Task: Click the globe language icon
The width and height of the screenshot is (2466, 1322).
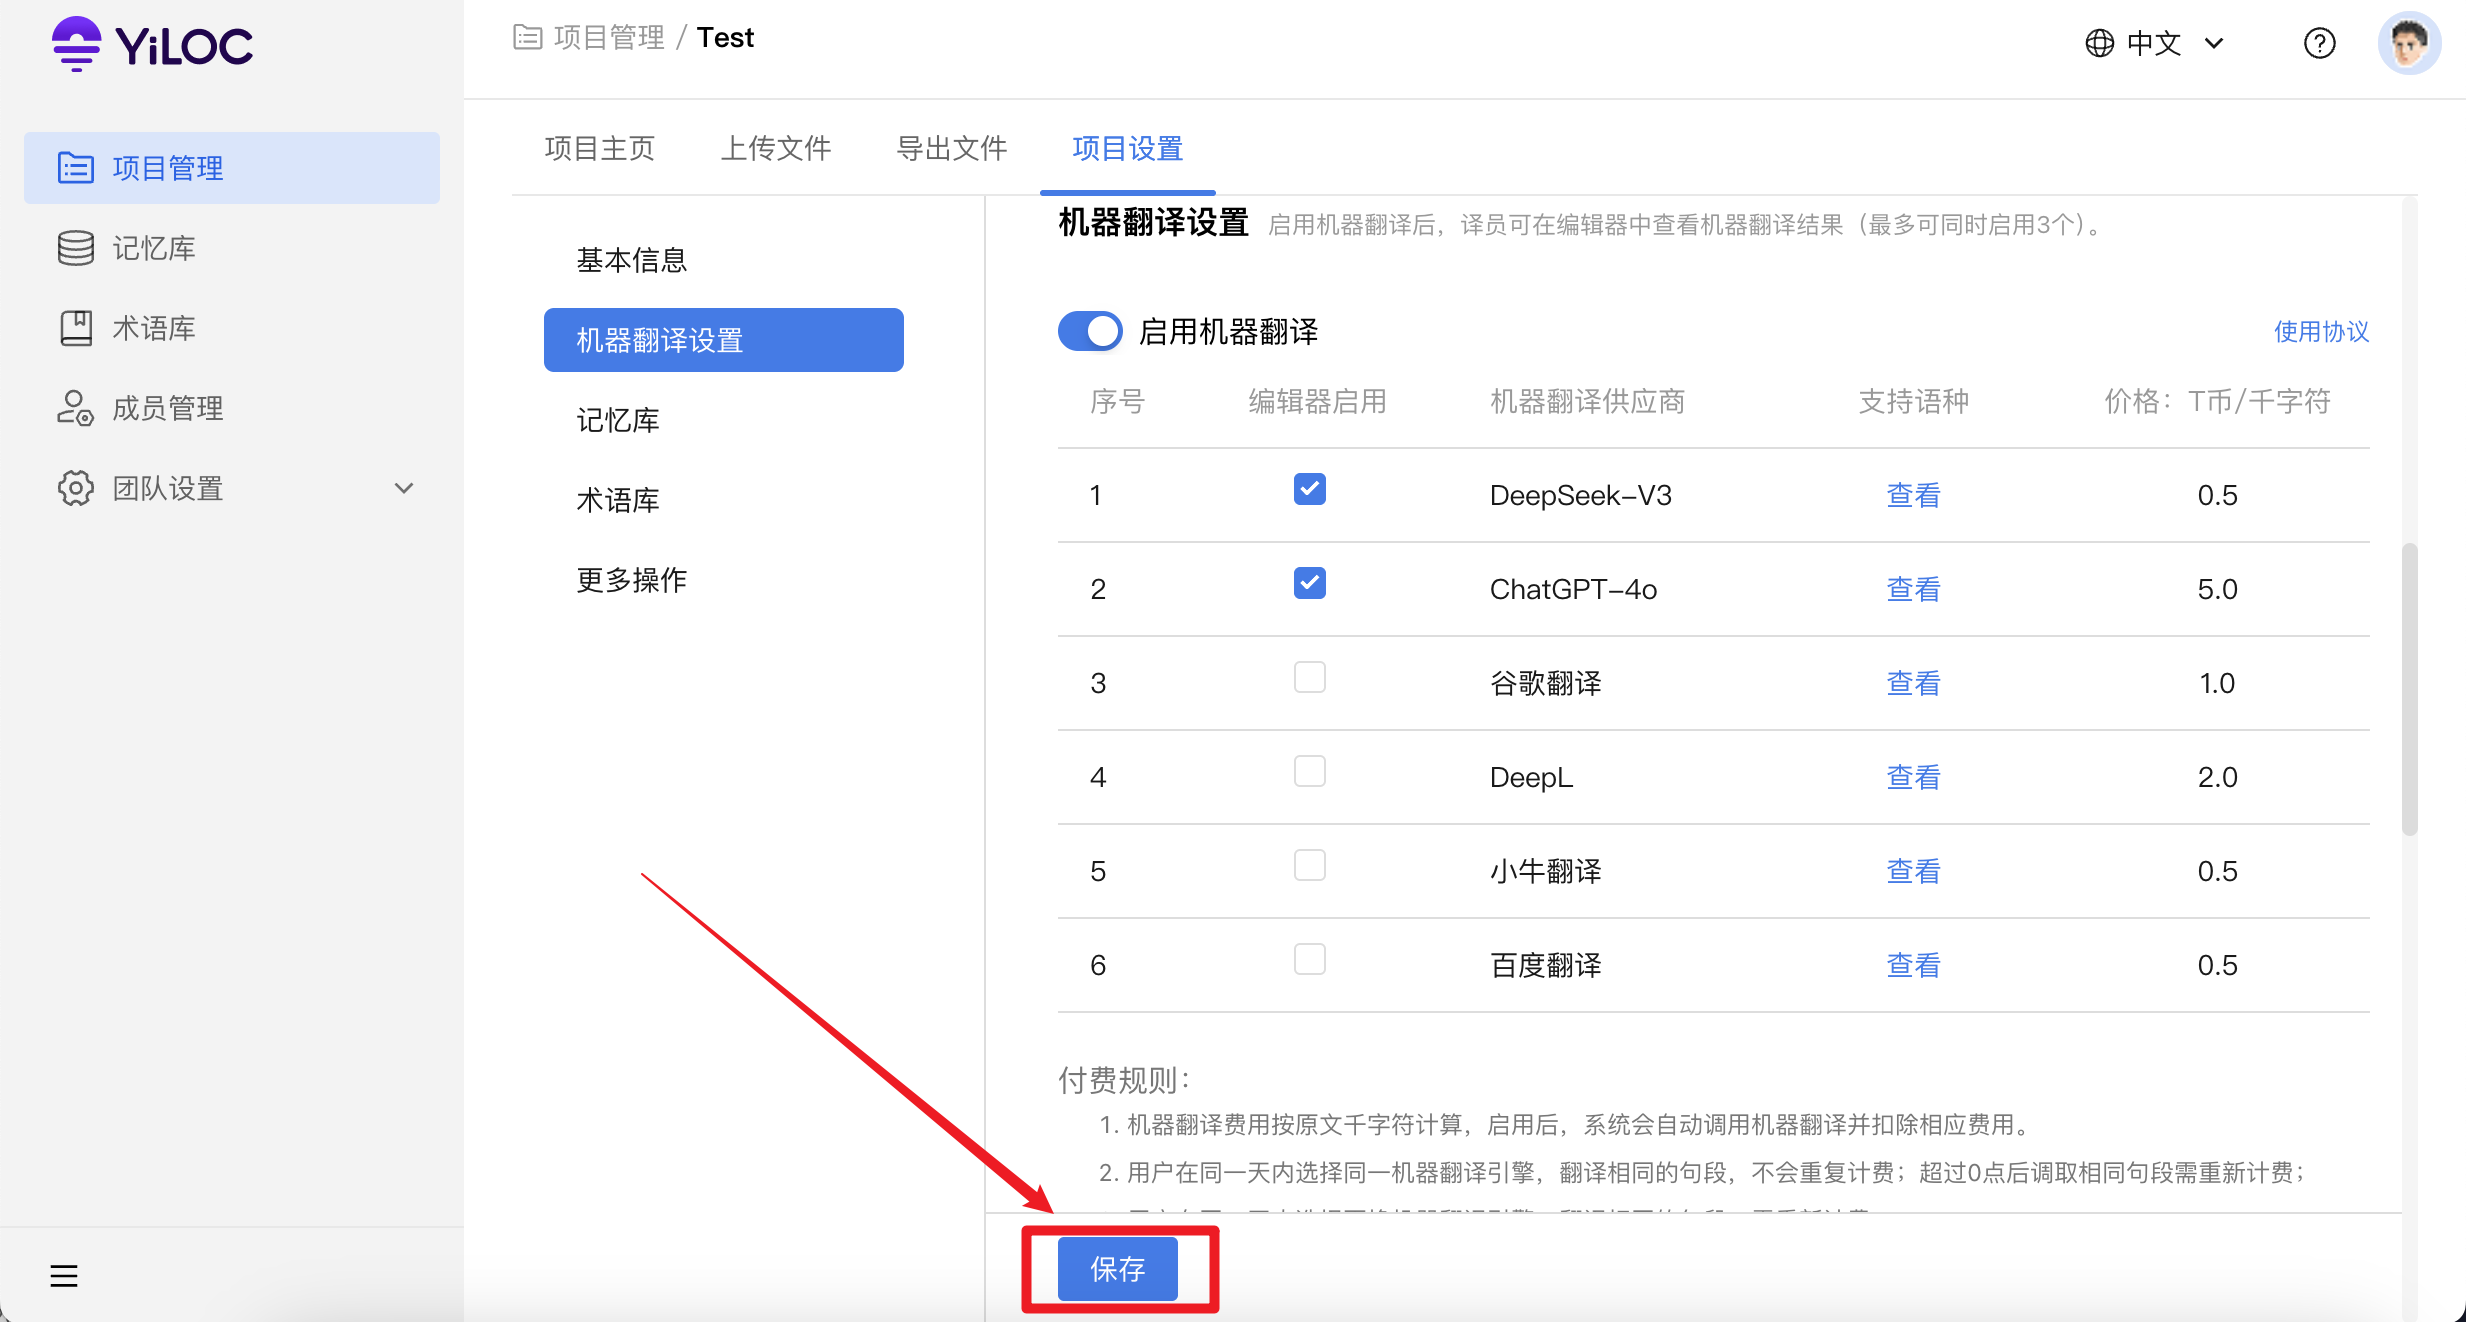Action: [x=2099, y=43]
